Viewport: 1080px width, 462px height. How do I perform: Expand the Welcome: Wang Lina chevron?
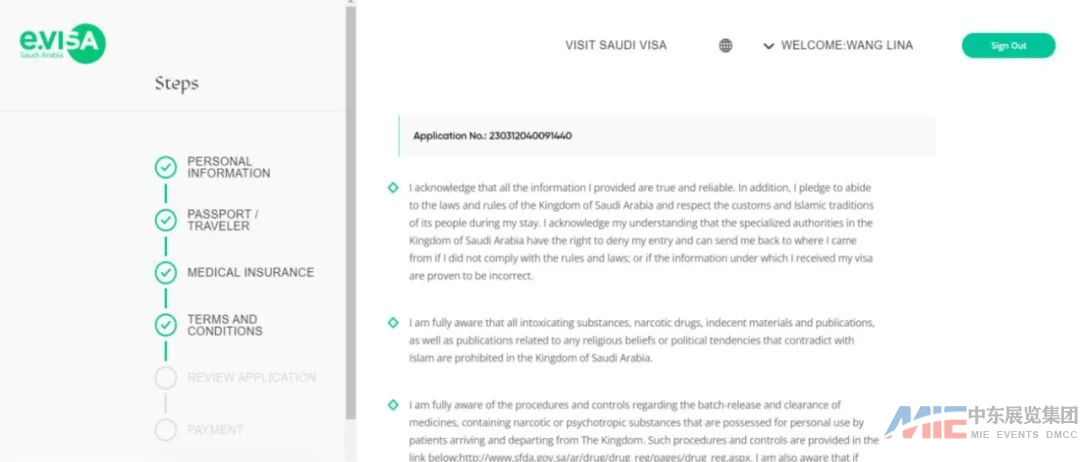click(x=768, y=46)
